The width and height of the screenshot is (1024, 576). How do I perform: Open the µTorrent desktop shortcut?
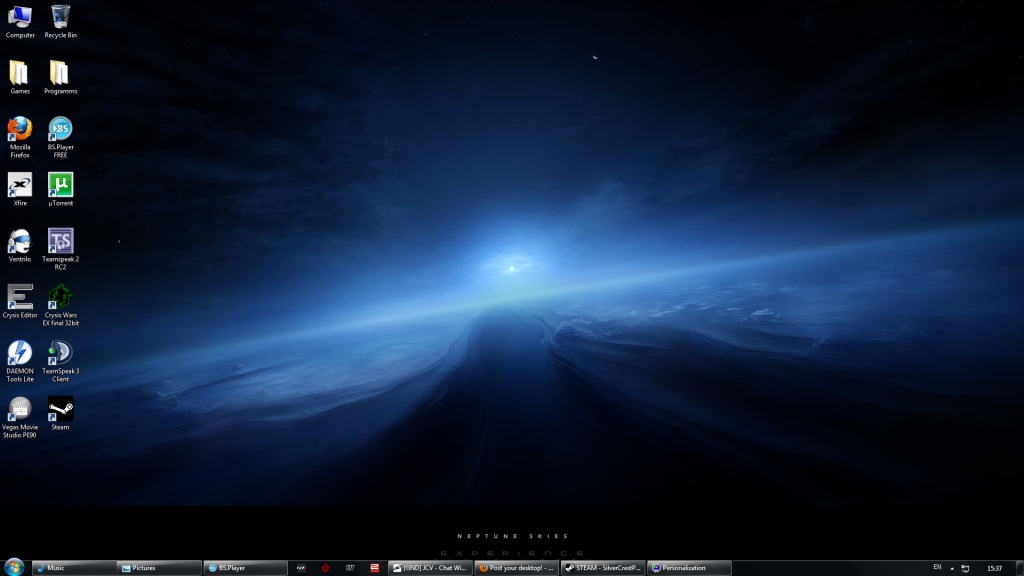60,185
